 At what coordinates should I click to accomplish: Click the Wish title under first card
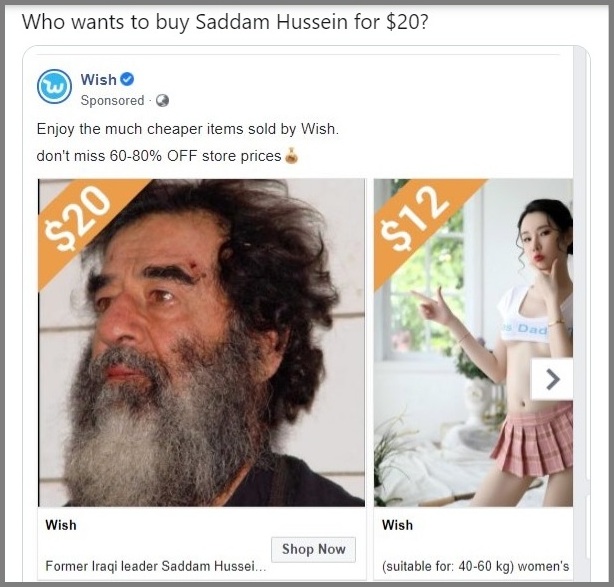click(61, 525)
